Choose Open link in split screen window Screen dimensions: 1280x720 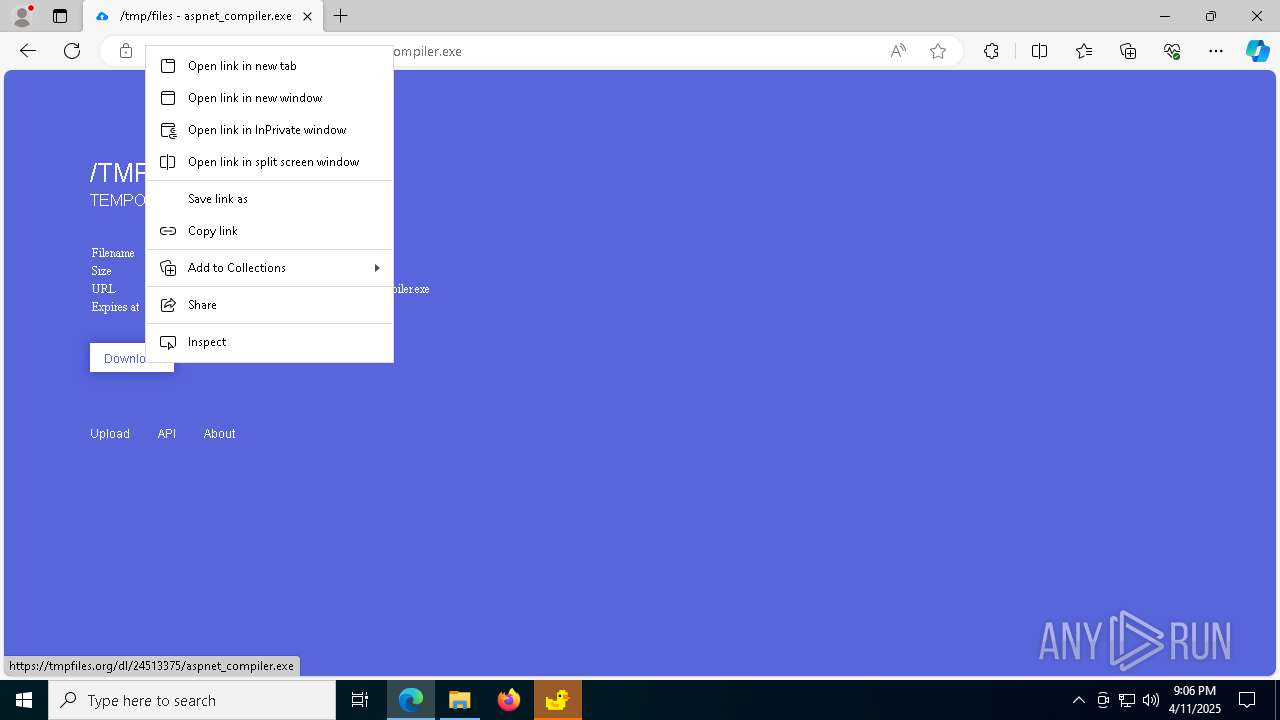[x=269, y=162]
